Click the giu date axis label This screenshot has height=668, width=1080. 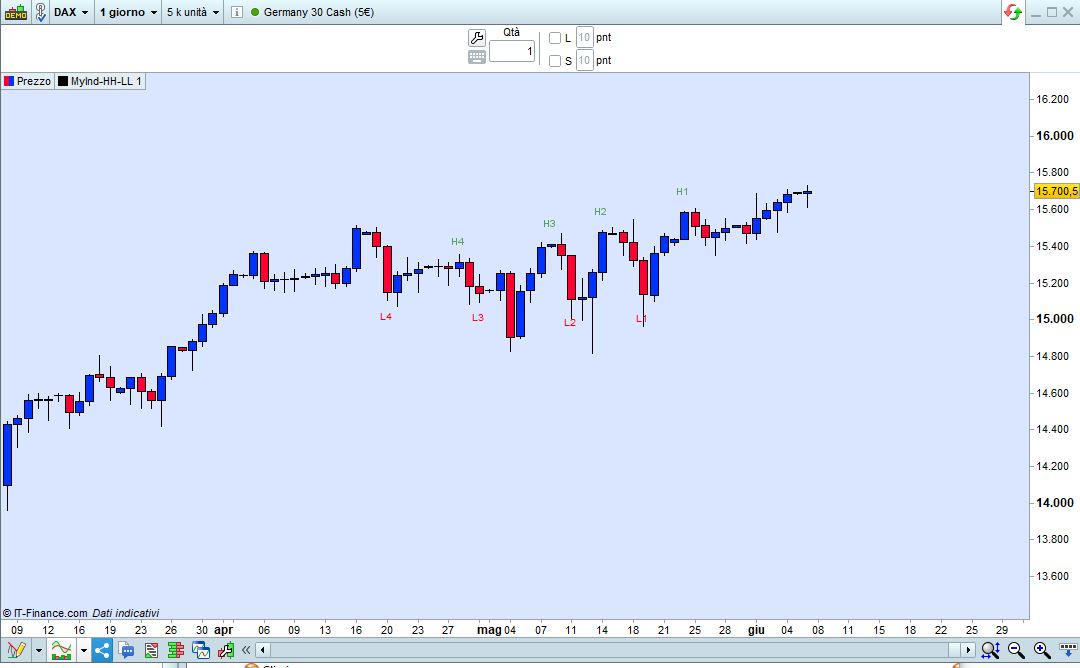click(756, 629)
